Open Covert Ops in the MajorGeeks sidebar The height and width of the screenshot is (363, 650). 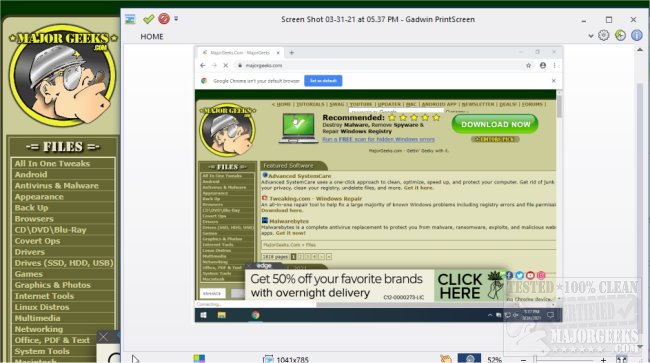coord(37,241)
